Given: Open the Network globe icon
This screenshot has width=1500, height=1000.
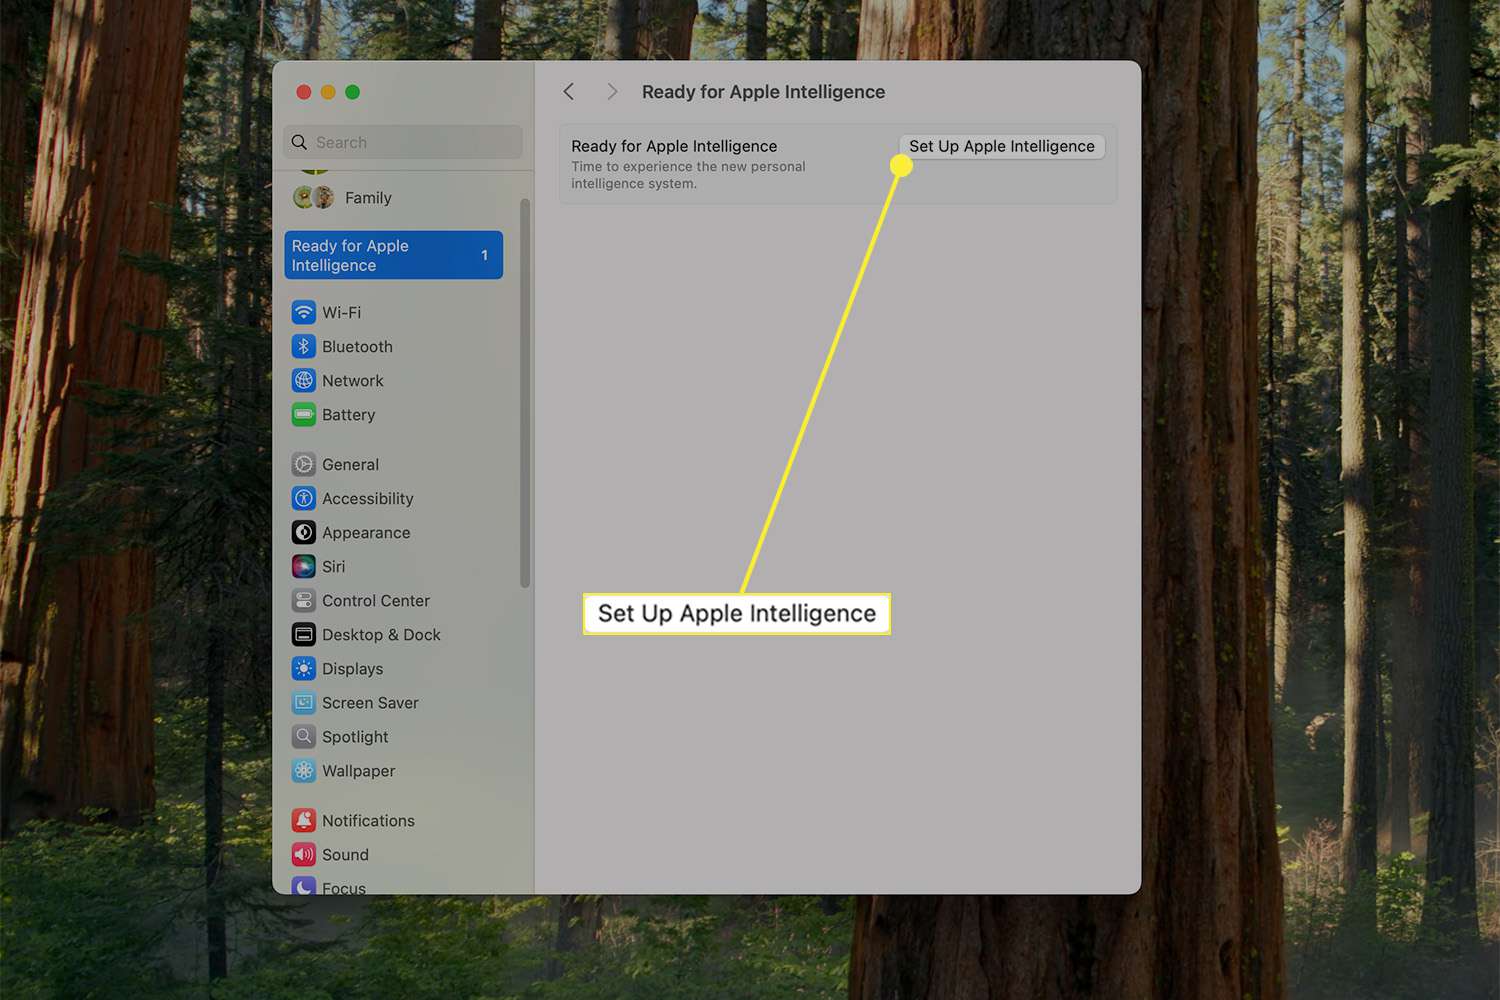Looking at the screenshot, I should pos(304,381).
